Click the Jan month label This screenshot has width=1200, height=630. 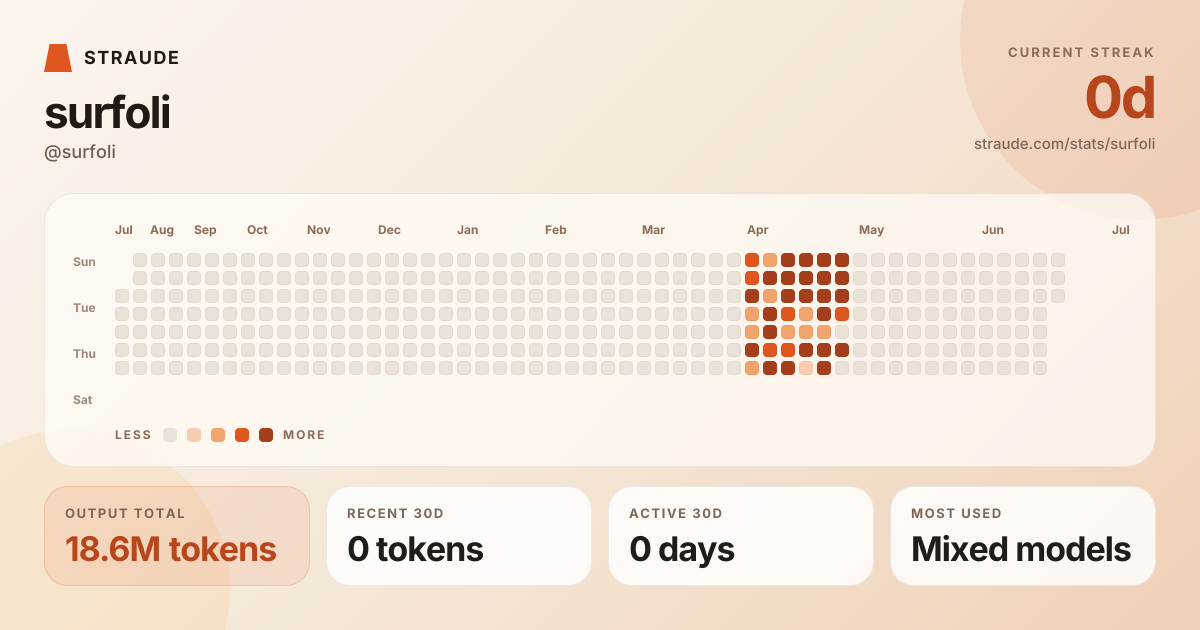(x=468, y=230)
